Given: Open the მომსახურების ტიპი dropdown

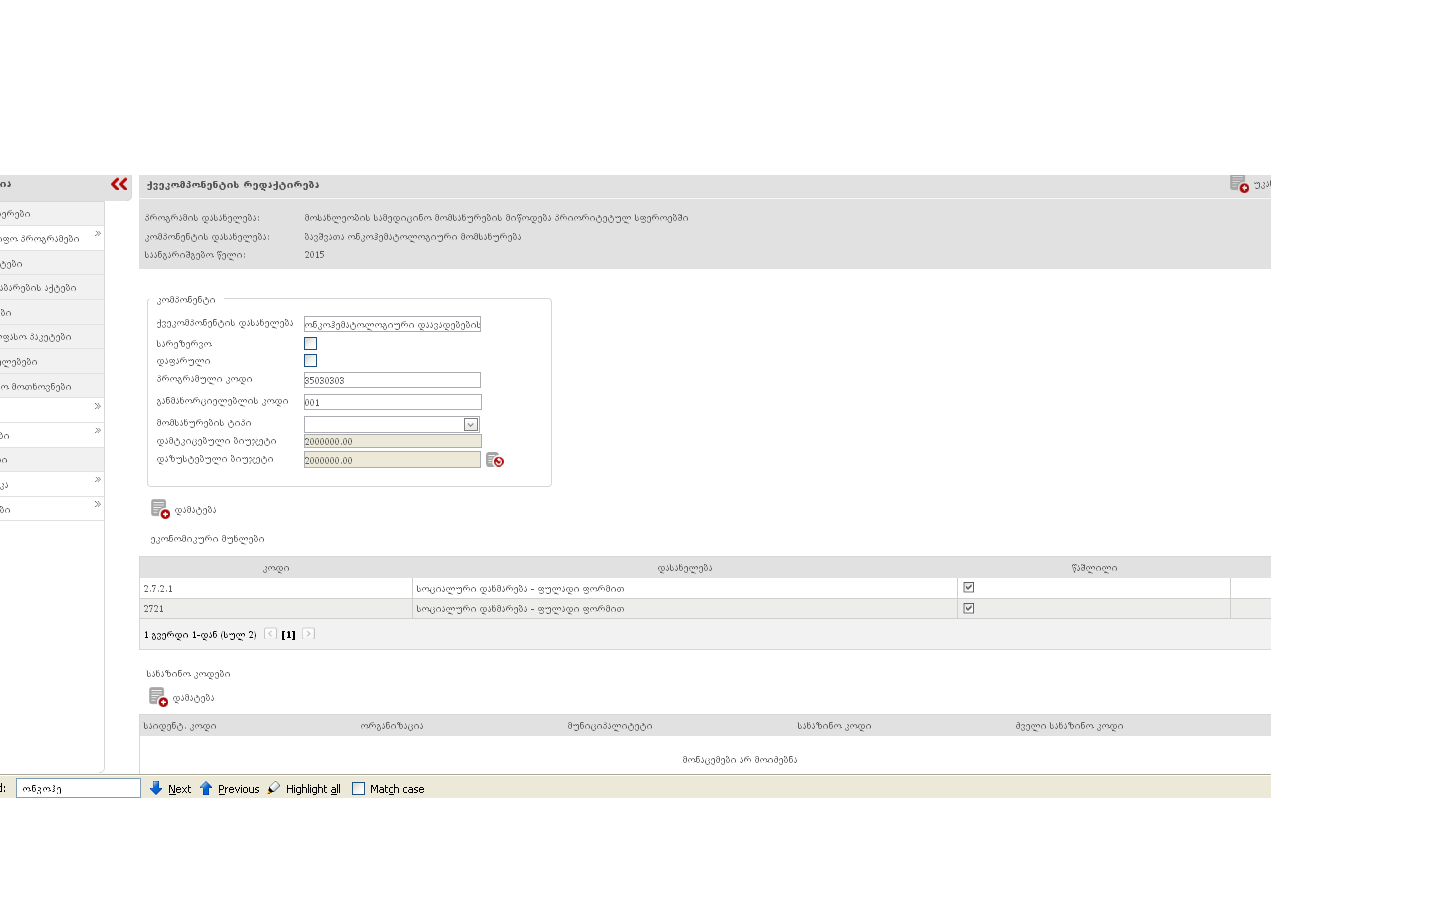Looking at the screenshot, I should pos(470,424).
